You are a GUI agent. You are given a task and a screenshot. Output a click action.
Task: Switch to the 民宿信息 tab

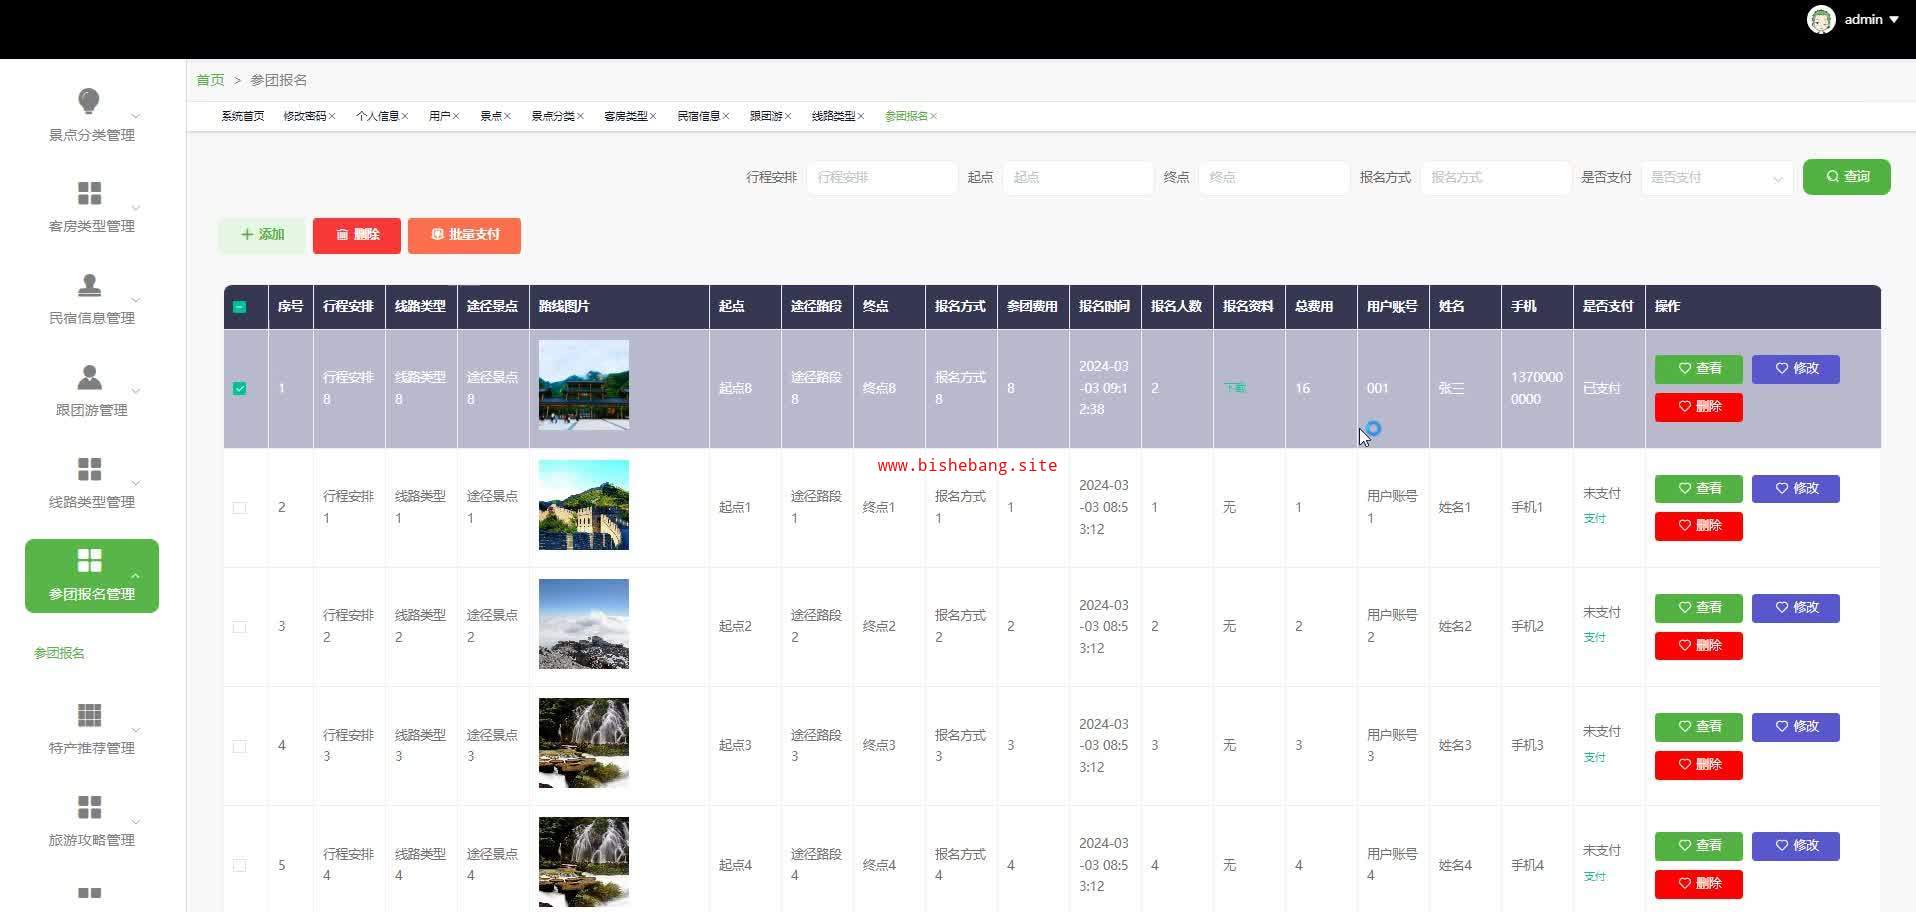(698, 116)
